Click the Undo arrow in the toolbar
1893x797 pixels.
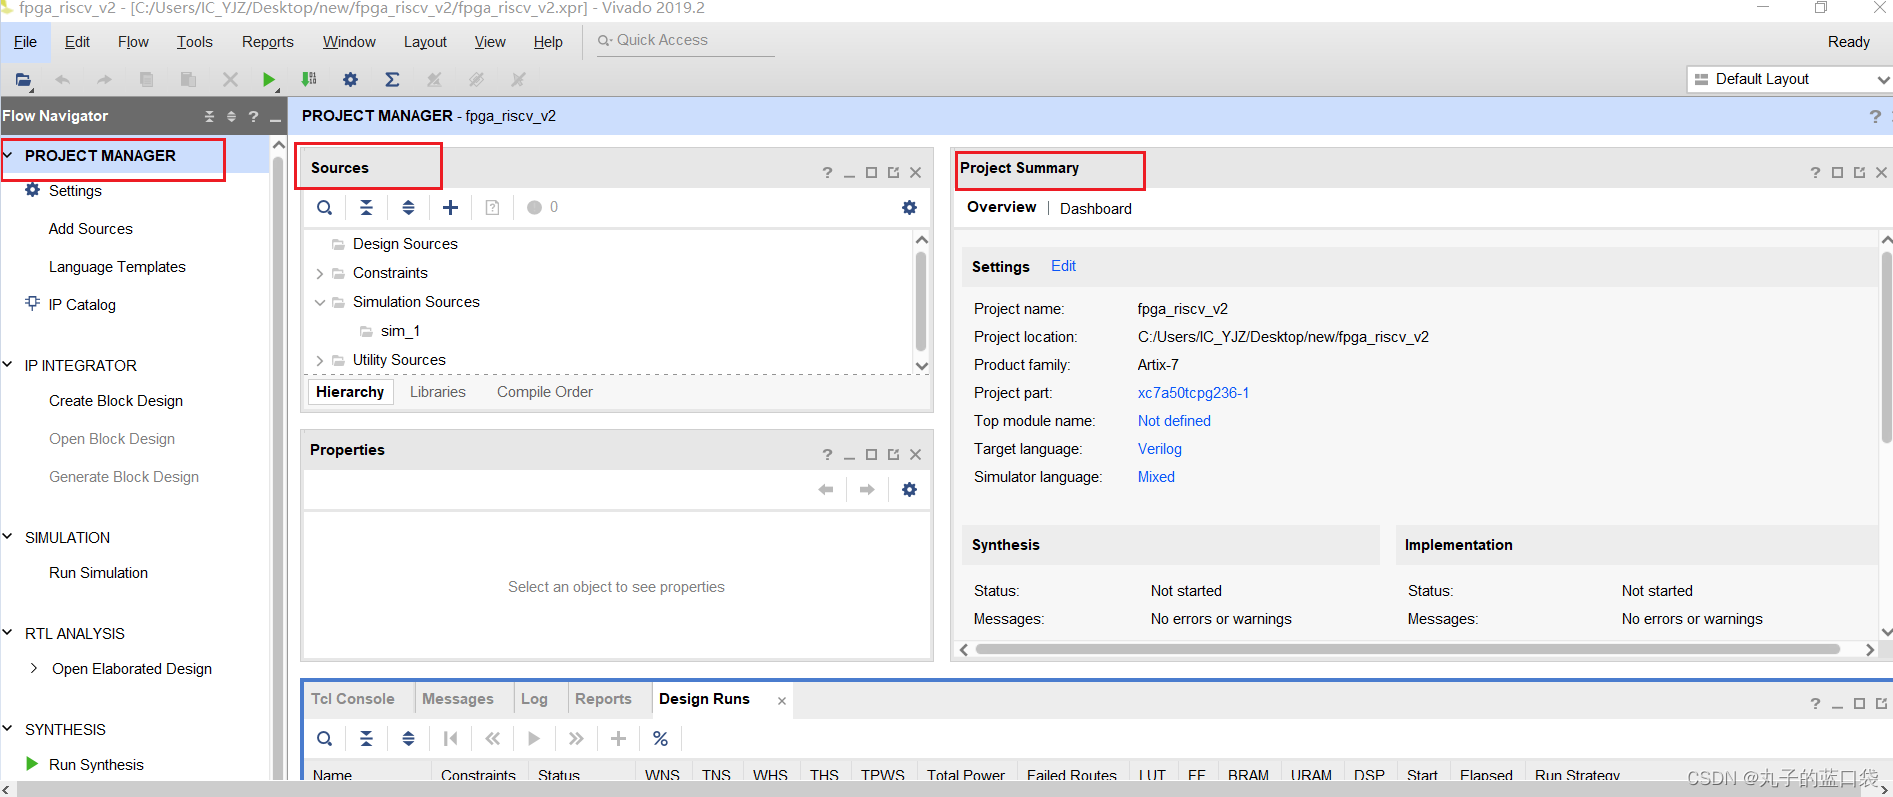pyautogui.click(x=63, y=79)
